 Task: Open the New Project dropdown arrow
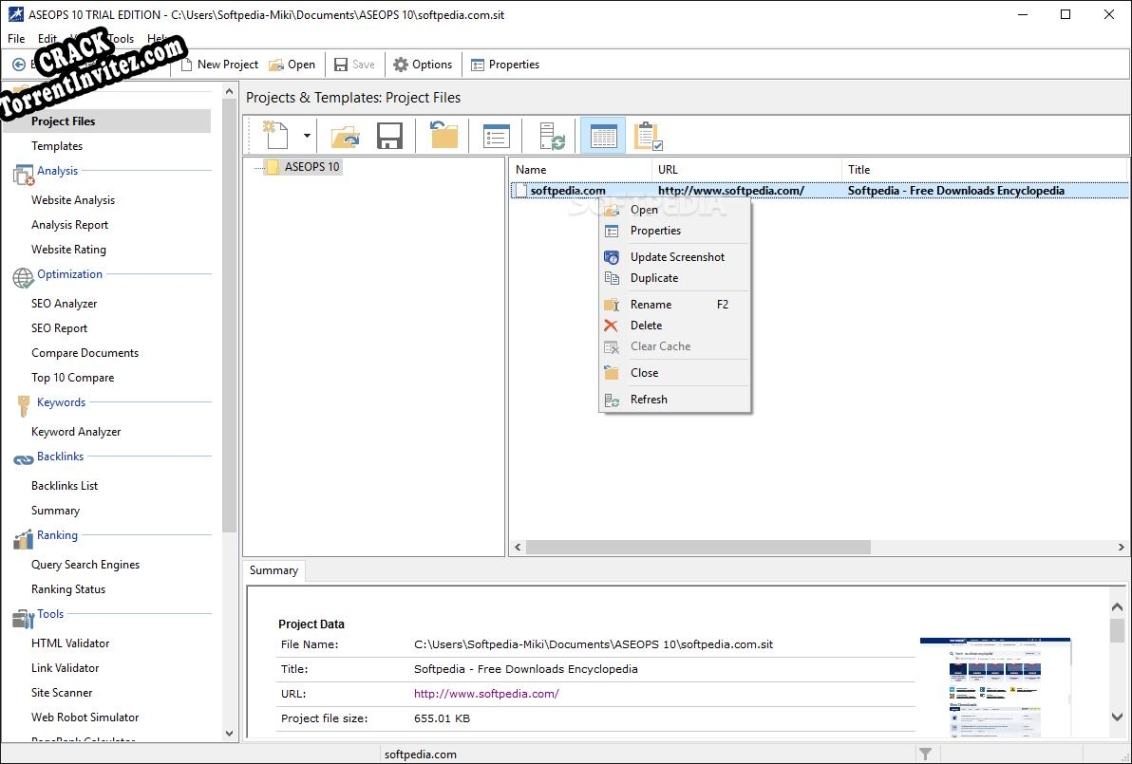click(x=306, y=135)
